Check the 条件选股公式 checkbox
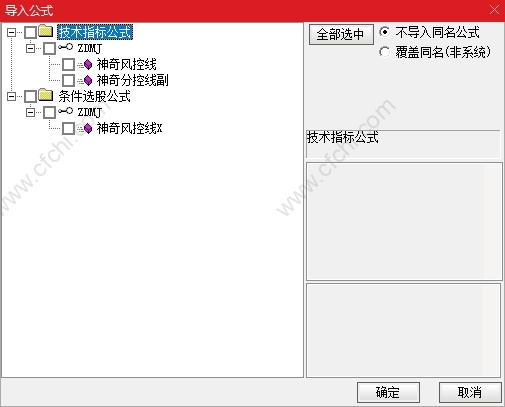The height and width of the screenshot is (407, 505). tap(30, 96)
